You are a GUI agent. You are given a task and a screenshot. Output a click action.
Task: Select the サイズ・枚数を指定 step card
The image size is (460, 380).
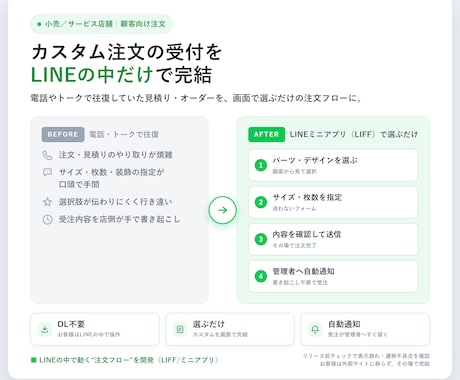point(333,202)
